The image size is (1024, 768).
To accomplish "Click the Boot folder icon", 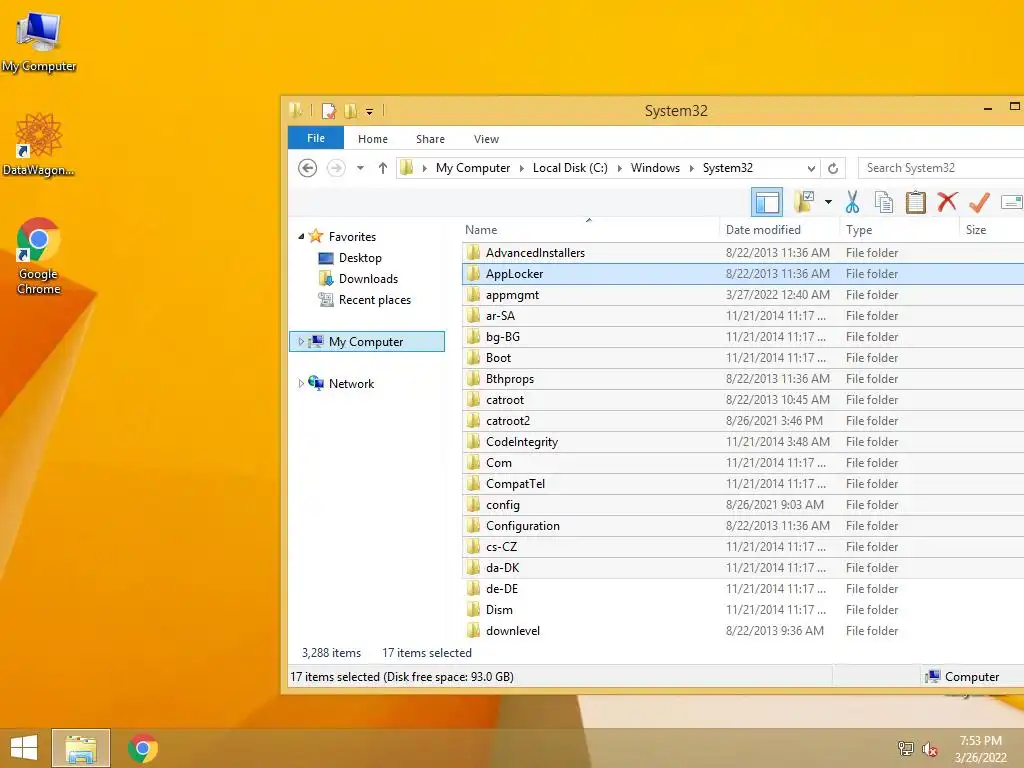I will pos(473,357).
